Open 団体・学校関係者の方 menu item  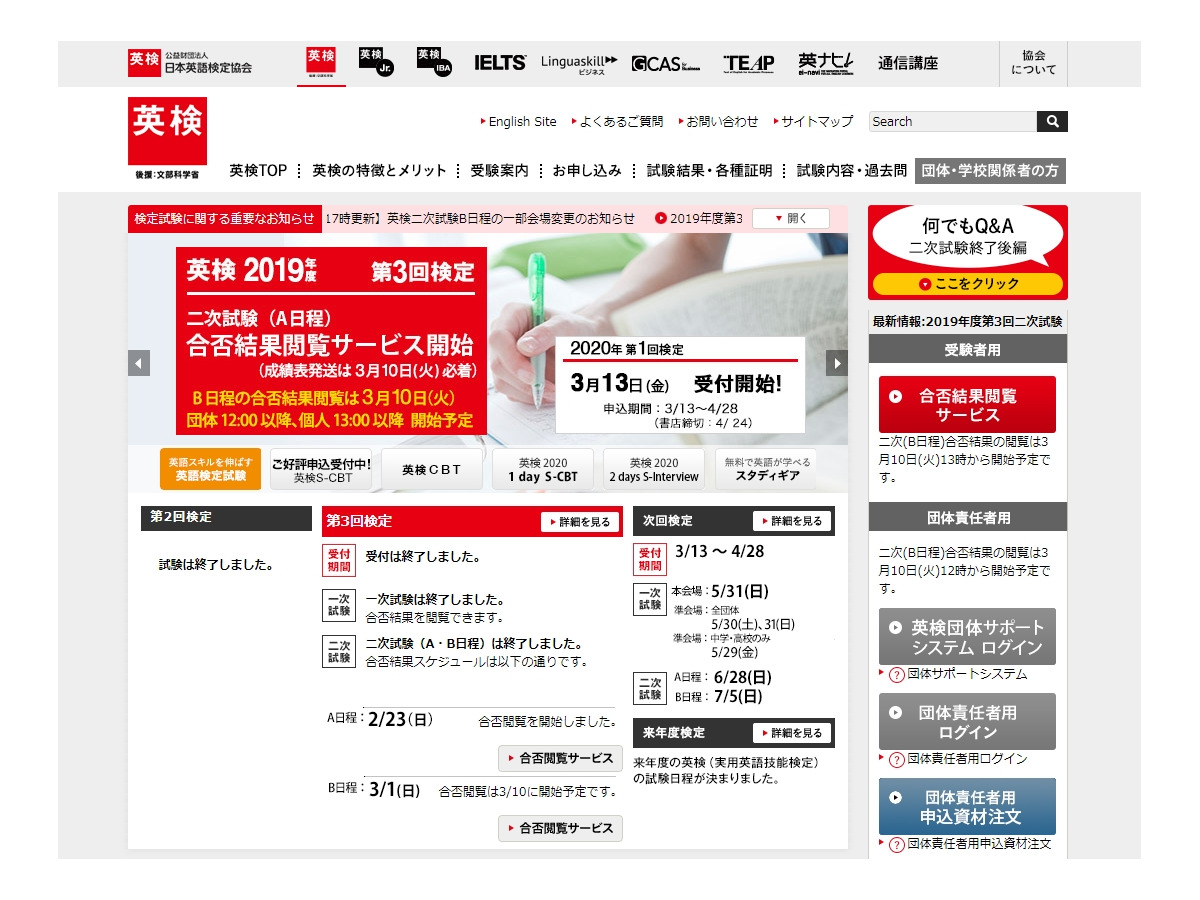pos(990,171)
